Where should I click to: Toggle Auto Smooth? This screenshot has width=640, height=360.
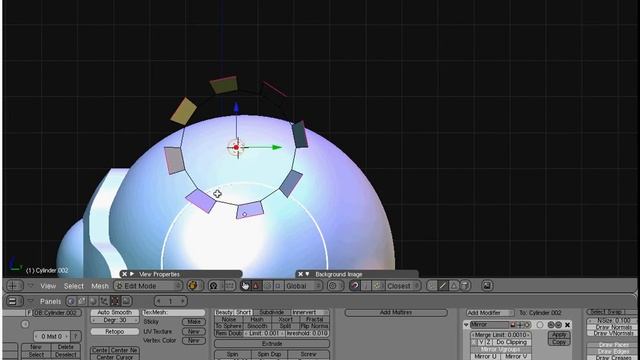coord(115,312)
